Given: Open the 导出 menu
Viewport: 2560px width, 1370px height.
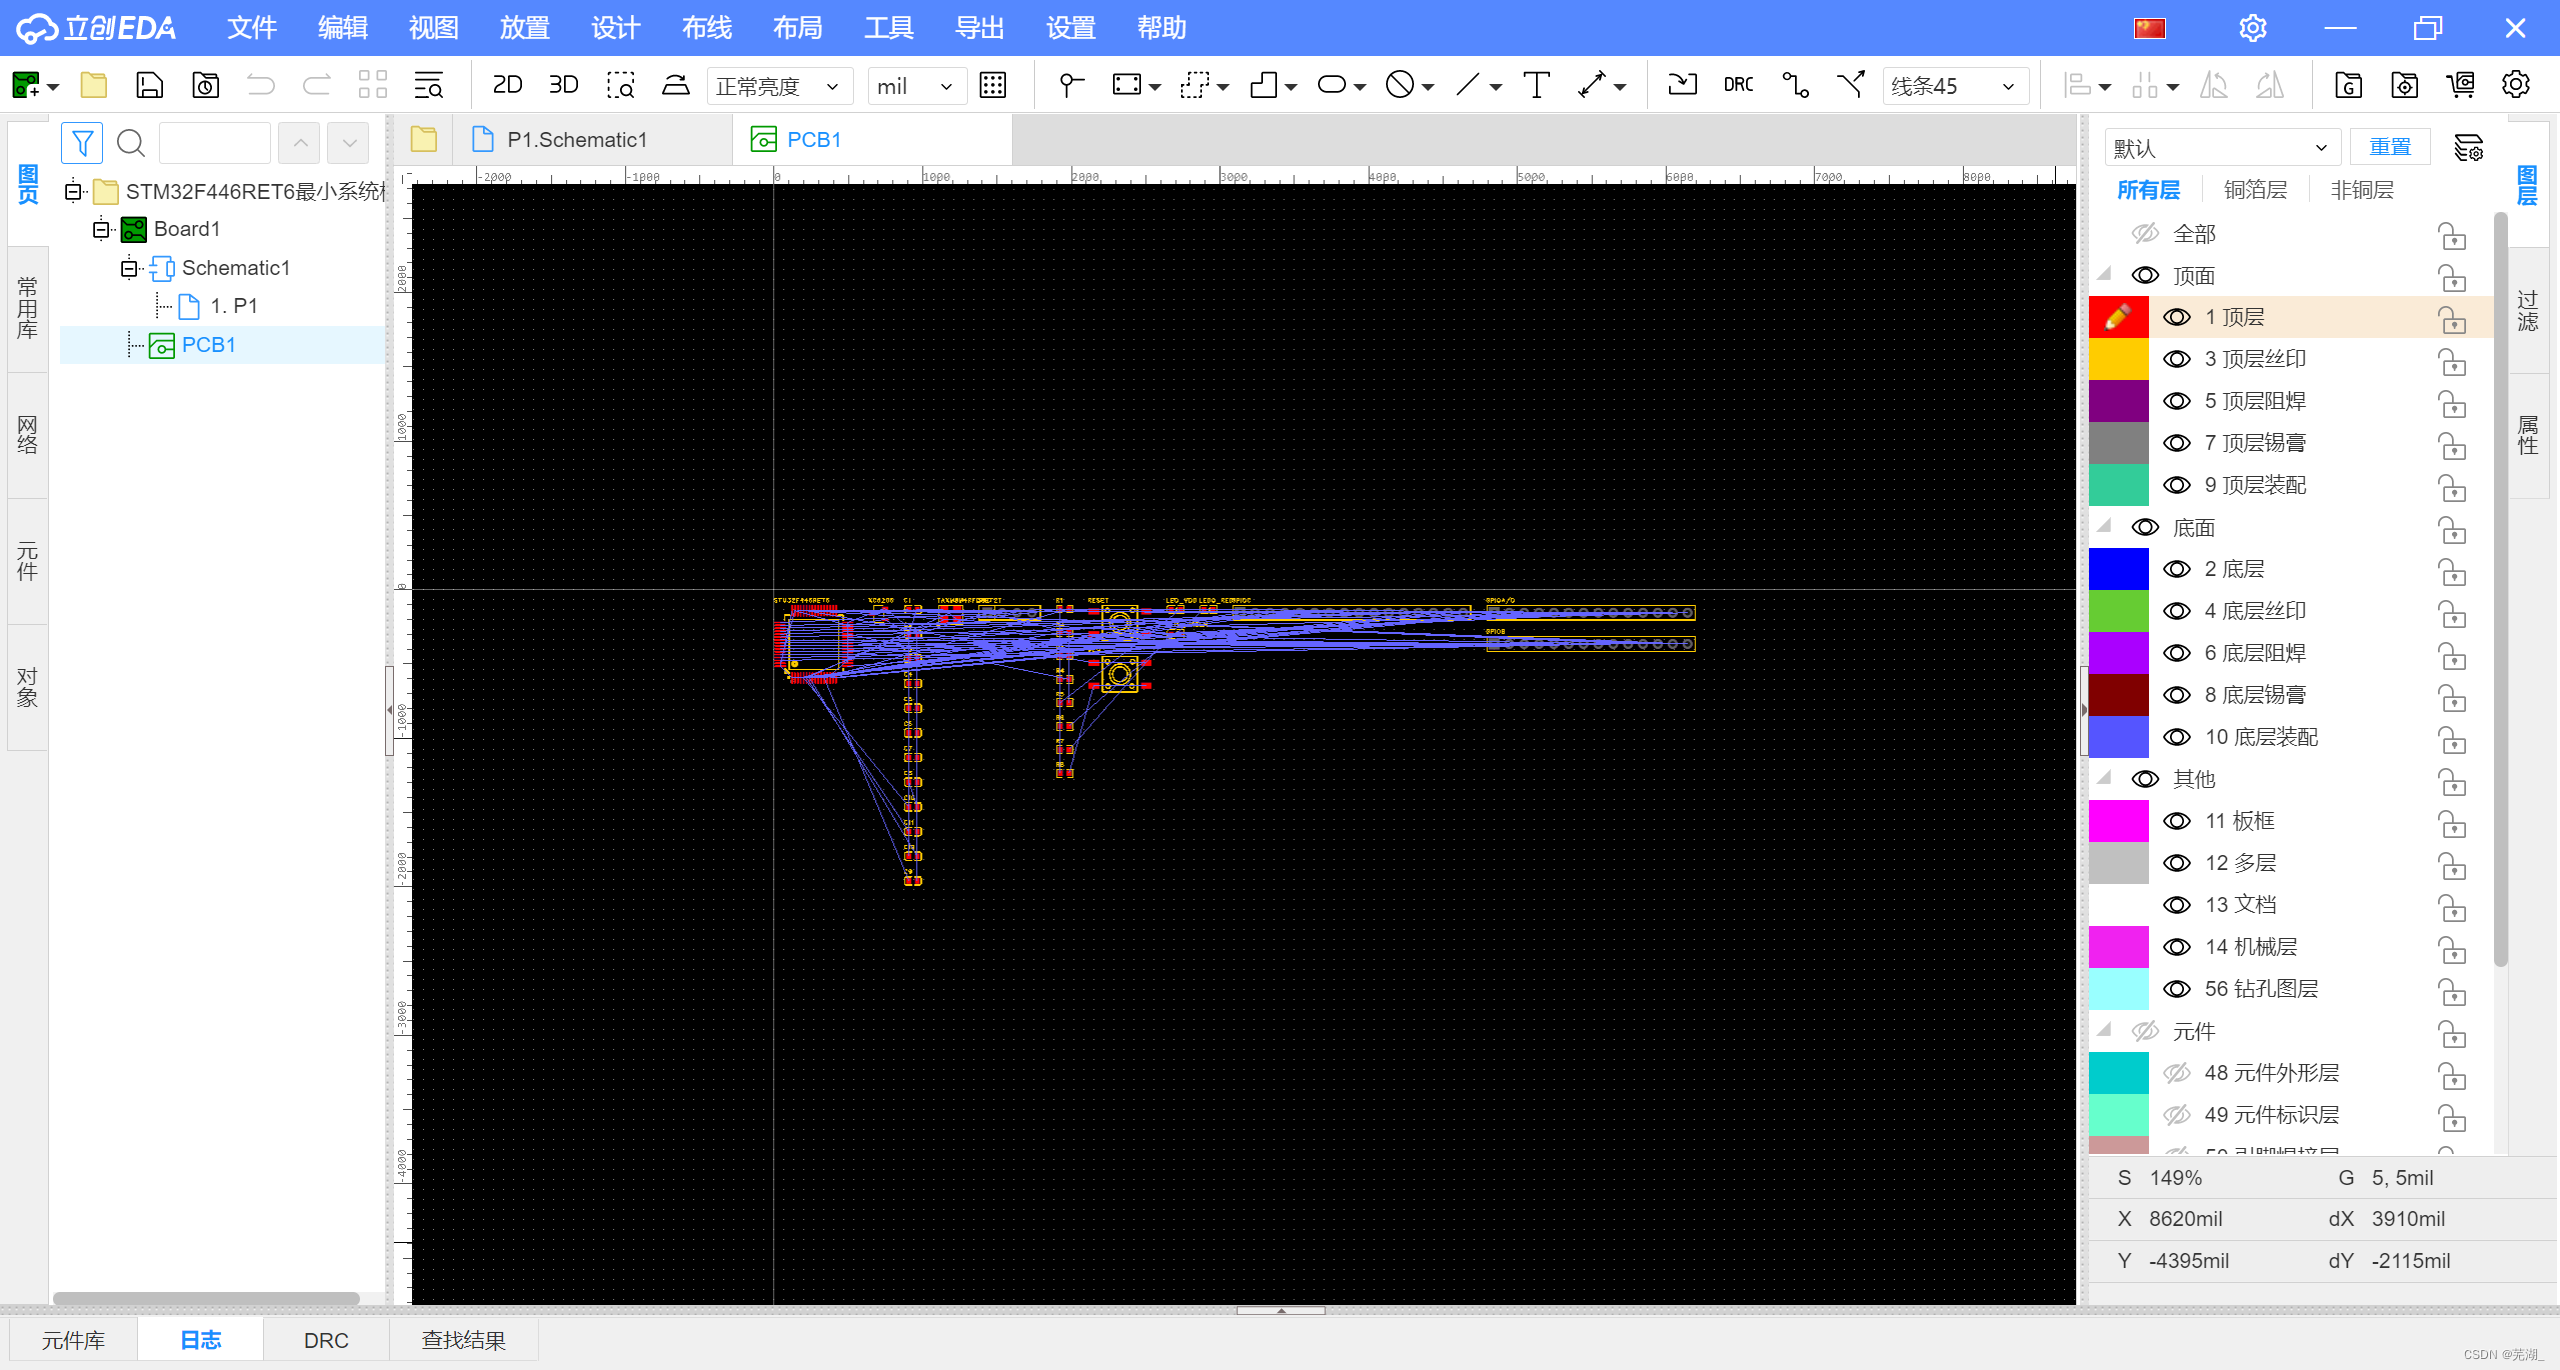Looking at the screenshot, I should [x=979, y=28].
